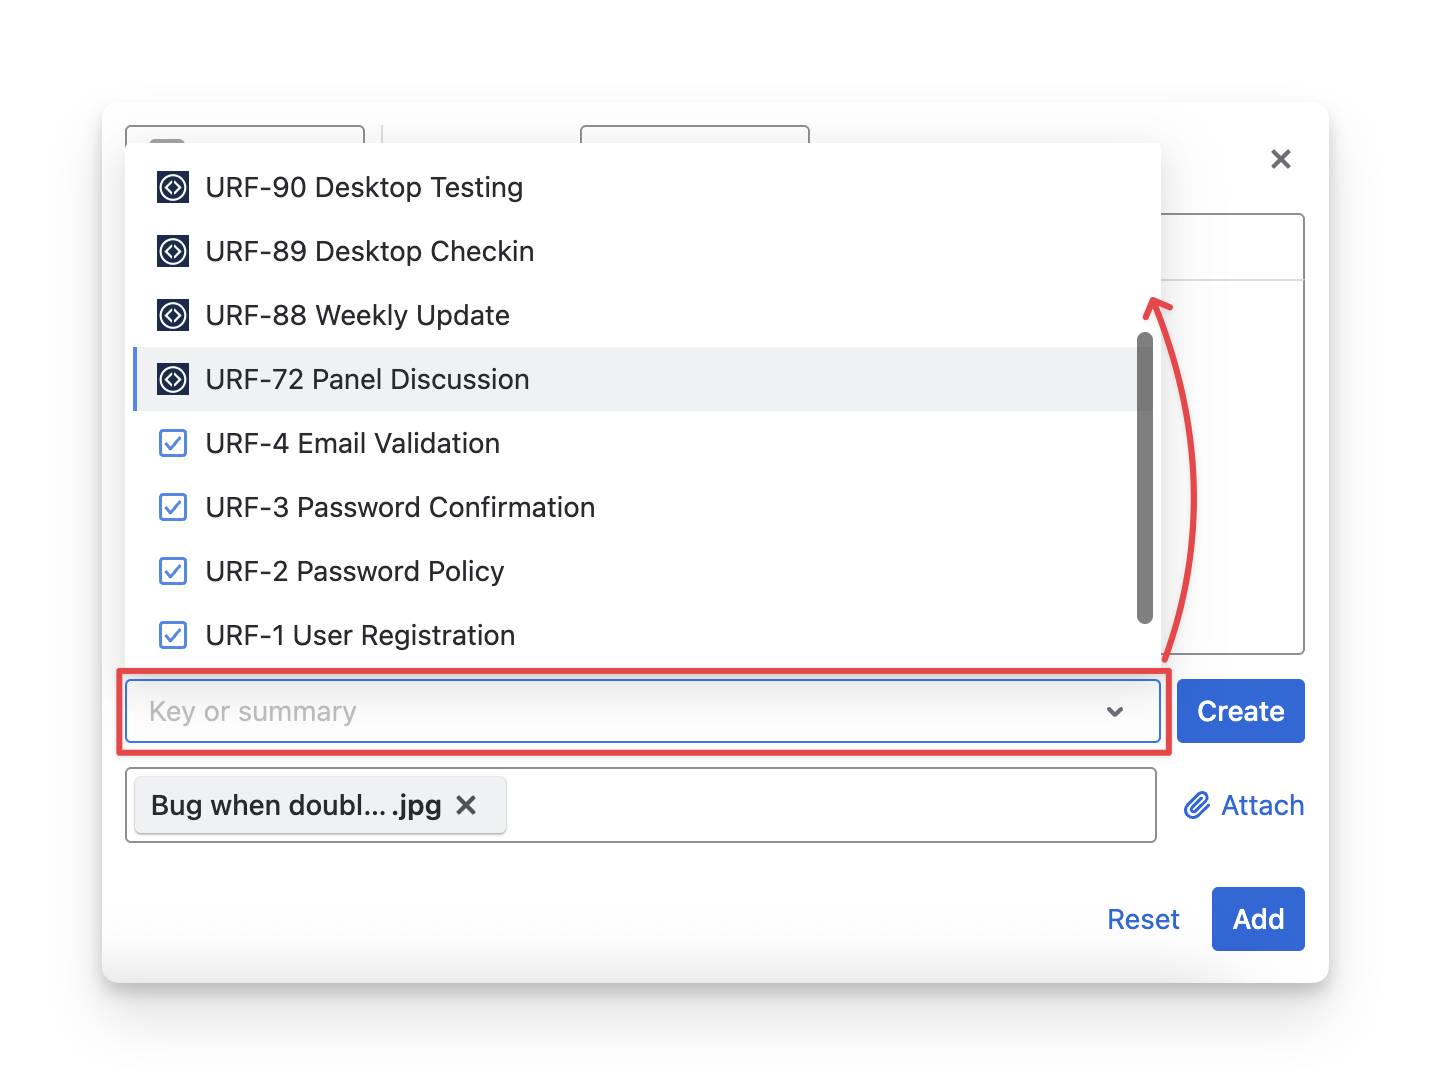Focus the Key or summary search field
Image resolution: width=1431 pixels, height=1085 pixels.
[x=600, y=712]
